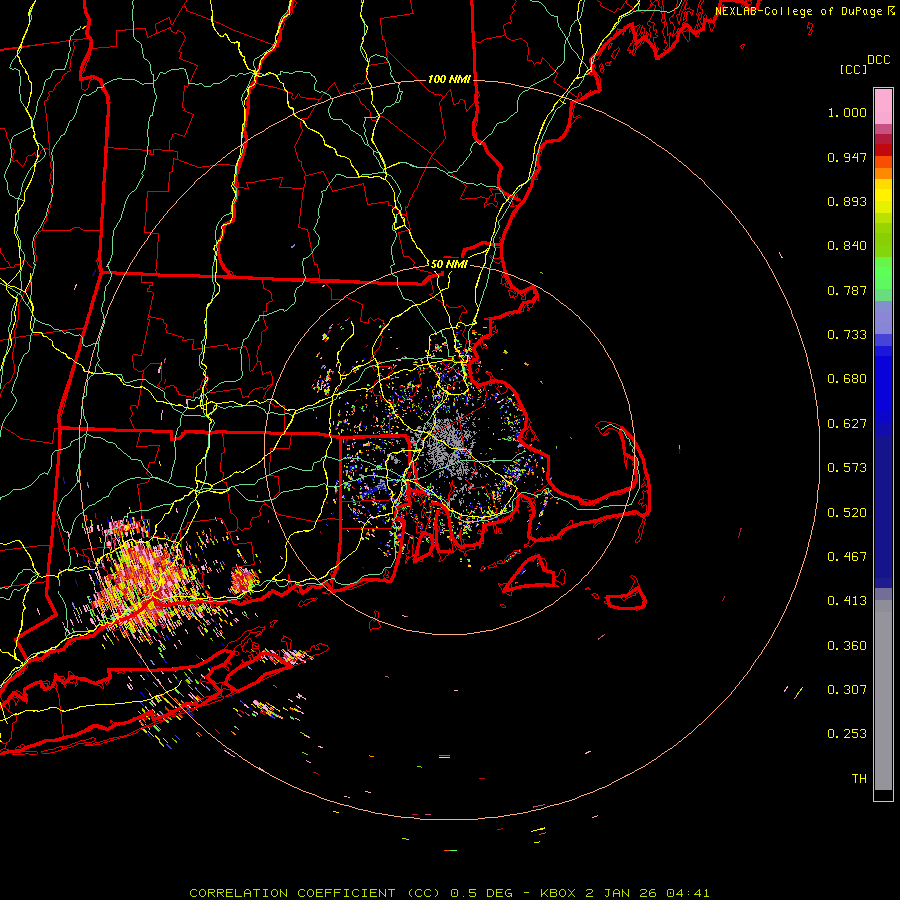Click the pink swatch at 1.000 on the color bar
The width and height of the screenshot is (900, 900).
883,107
